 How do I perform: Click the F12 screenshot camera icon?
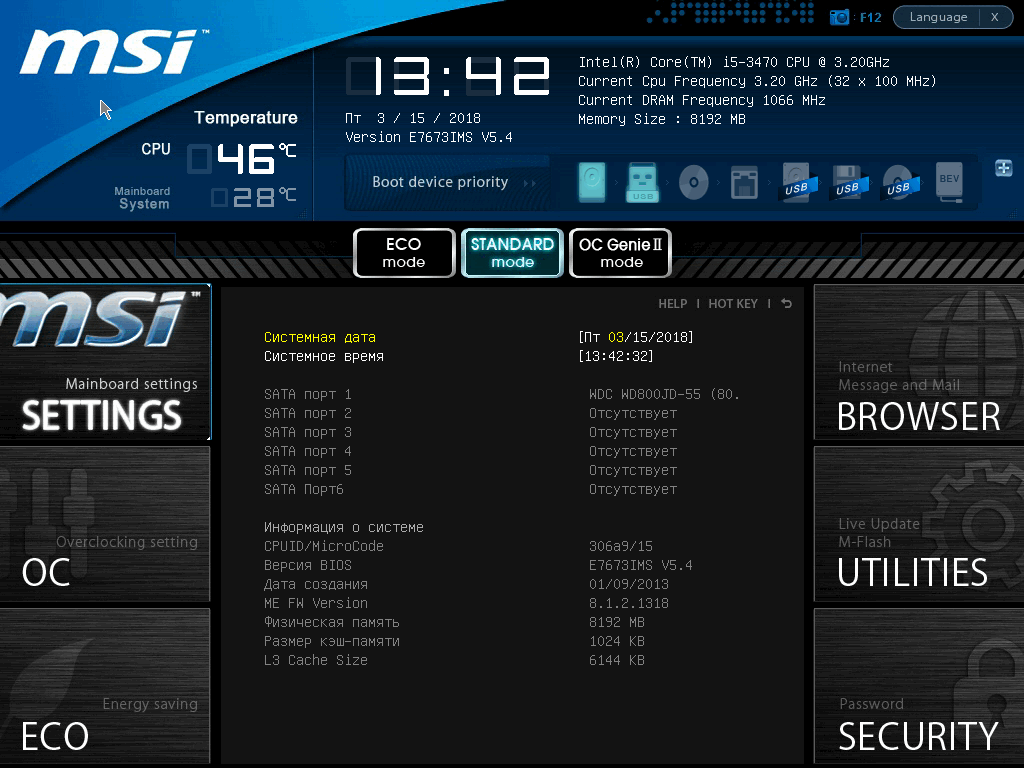point(839,17)
